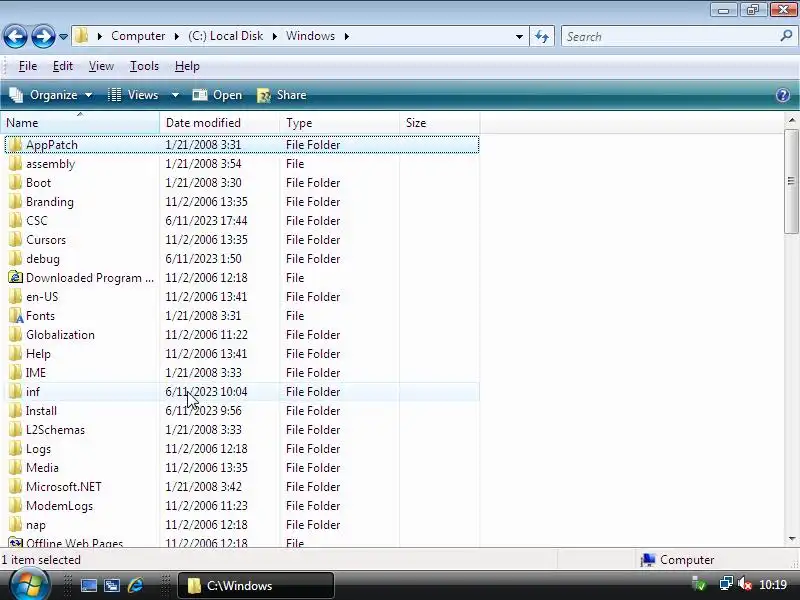Click the Share toolbar button
The height and width of the screenshot is (600, 800).
click(282, 95)
